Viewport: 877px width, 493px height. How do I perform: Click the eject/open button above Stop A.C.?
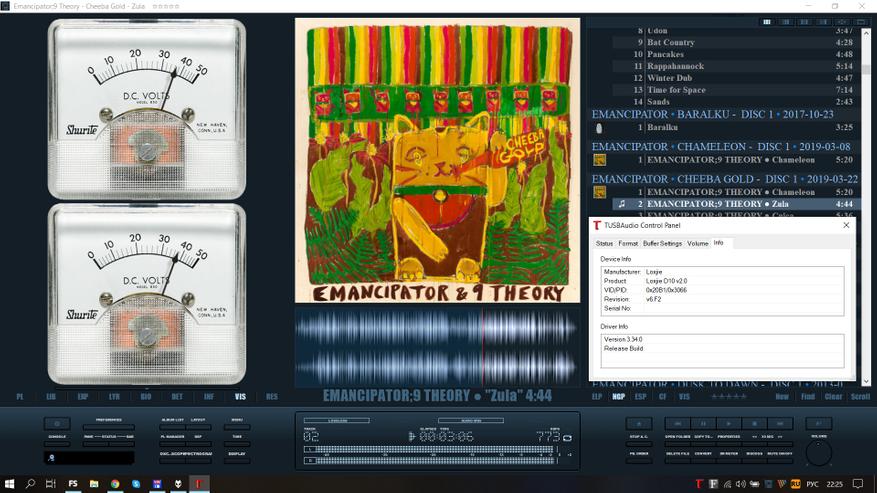(x=639, y=423)
